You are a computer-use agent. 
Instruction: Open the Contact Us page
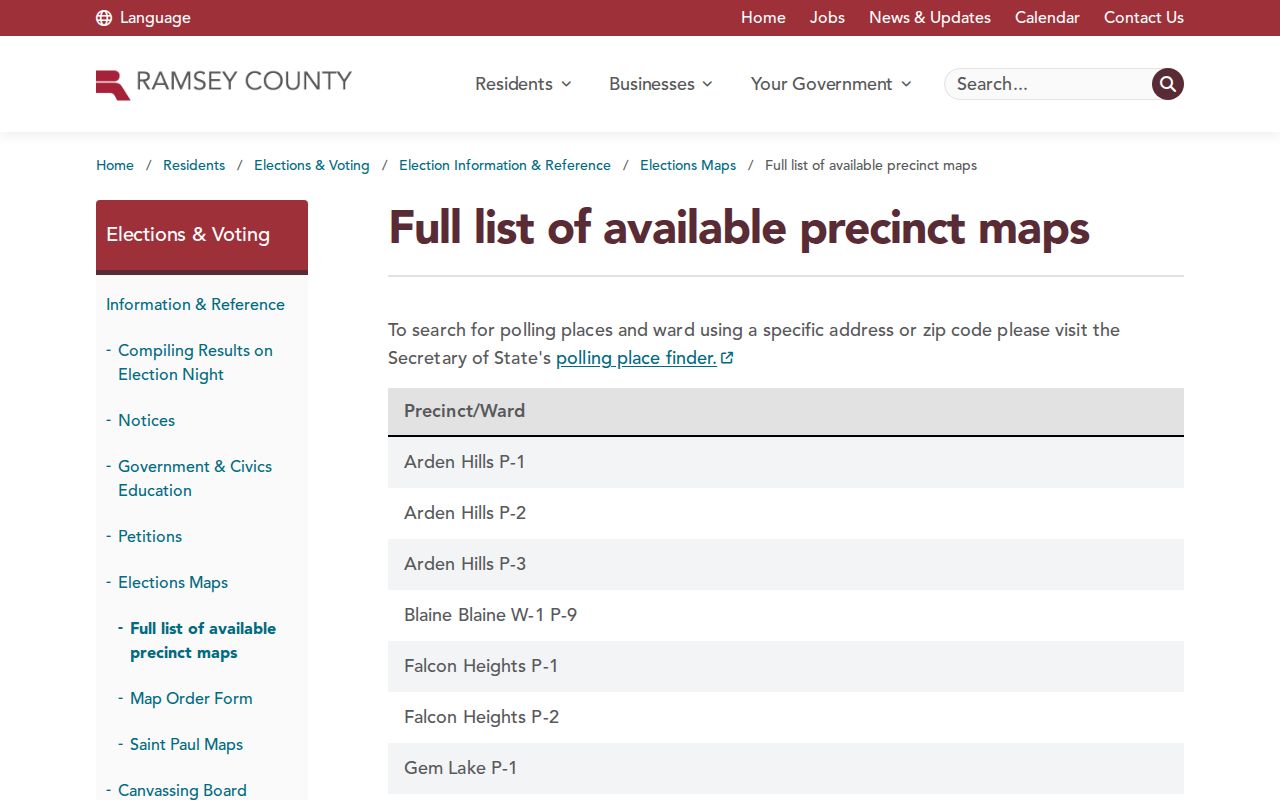(1144, 18)
